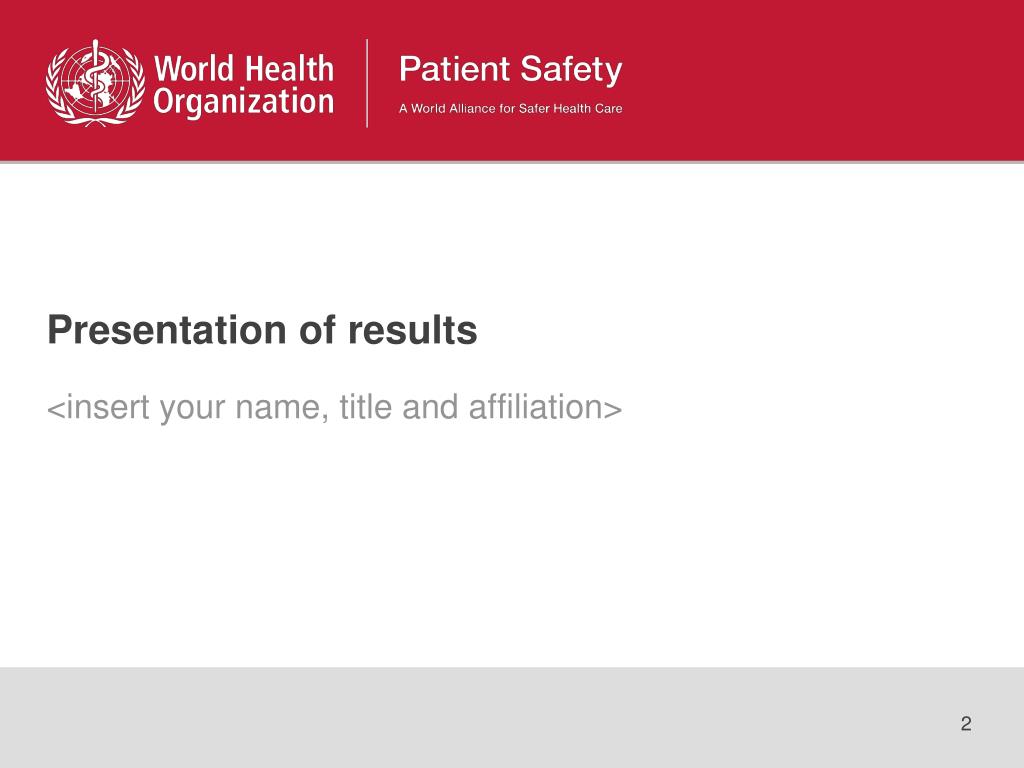Click the word affiliation in subtitle
Image resolution: width=1024 pixels, height=768 pixels.
point(545,407)
